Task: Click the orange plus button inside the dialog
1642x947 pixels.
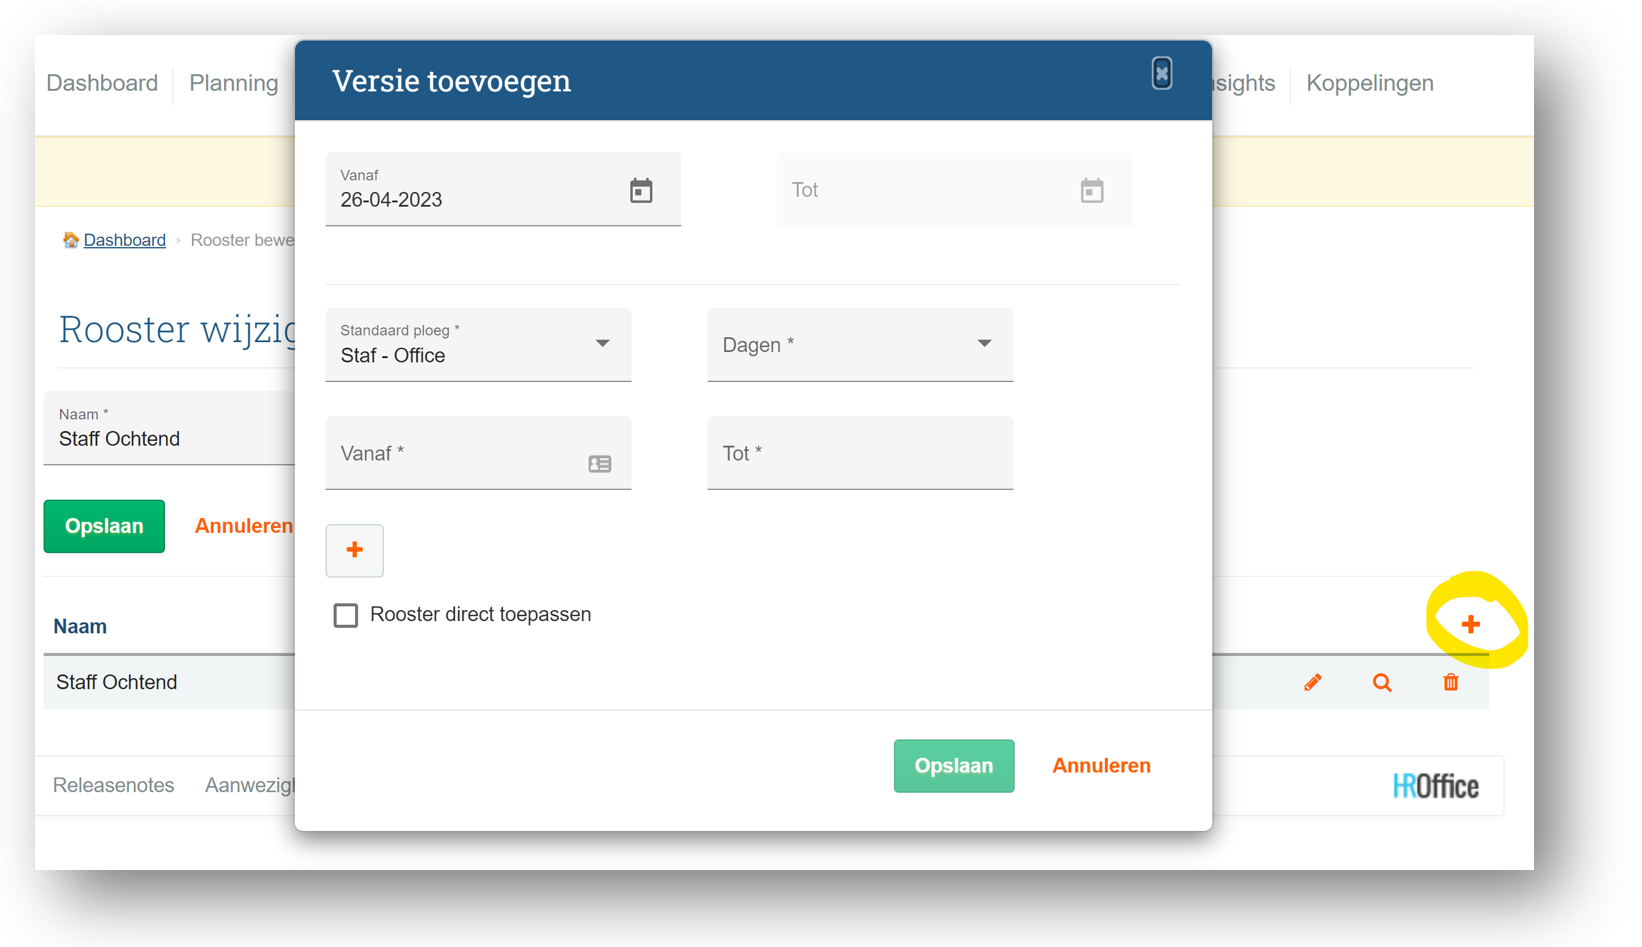Action: tap(354, 550)
